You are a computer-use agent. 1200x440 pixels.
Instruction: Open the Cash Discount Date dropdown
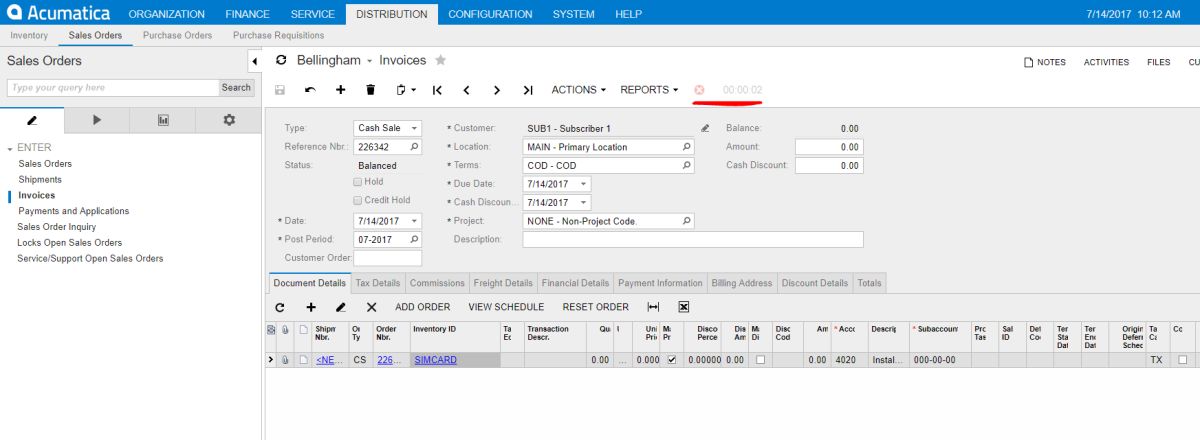[584, 202]
